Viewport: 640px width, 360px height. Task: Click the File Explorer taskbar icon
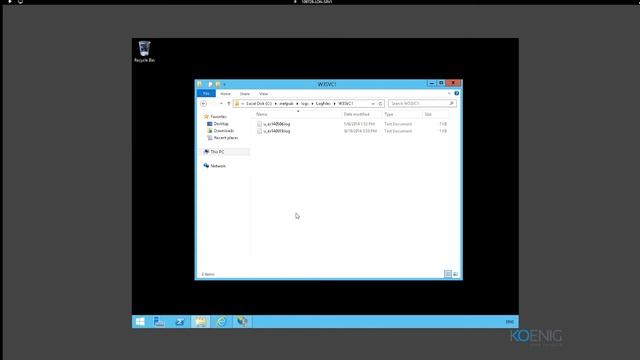coord(200,322)
